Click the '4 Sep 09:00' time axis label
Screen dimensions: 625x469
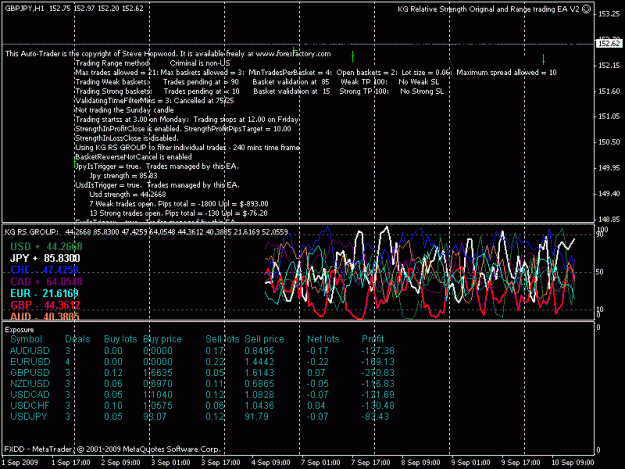click(271, 463)
